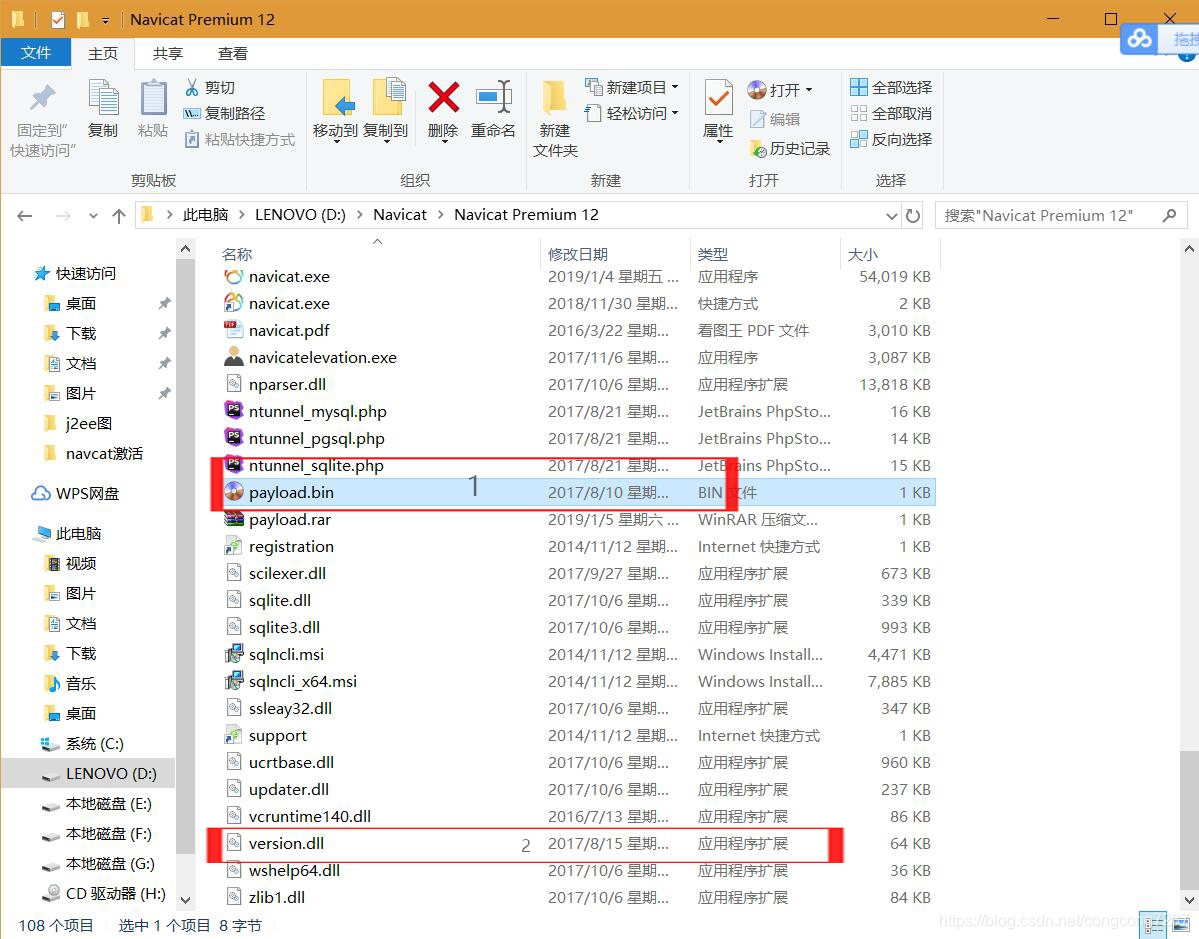Click the Rename icon
1199x939 pixels.
(493, 98)
